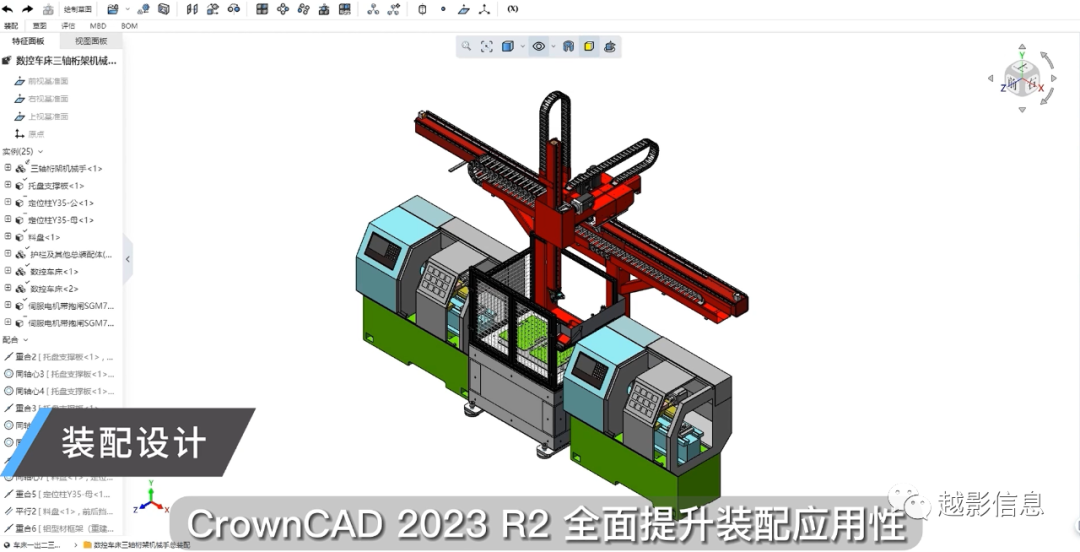Viewport: 1080px width, 552px height.
Task: Expand the 料盘<1> node
Action: pos(8,236)
